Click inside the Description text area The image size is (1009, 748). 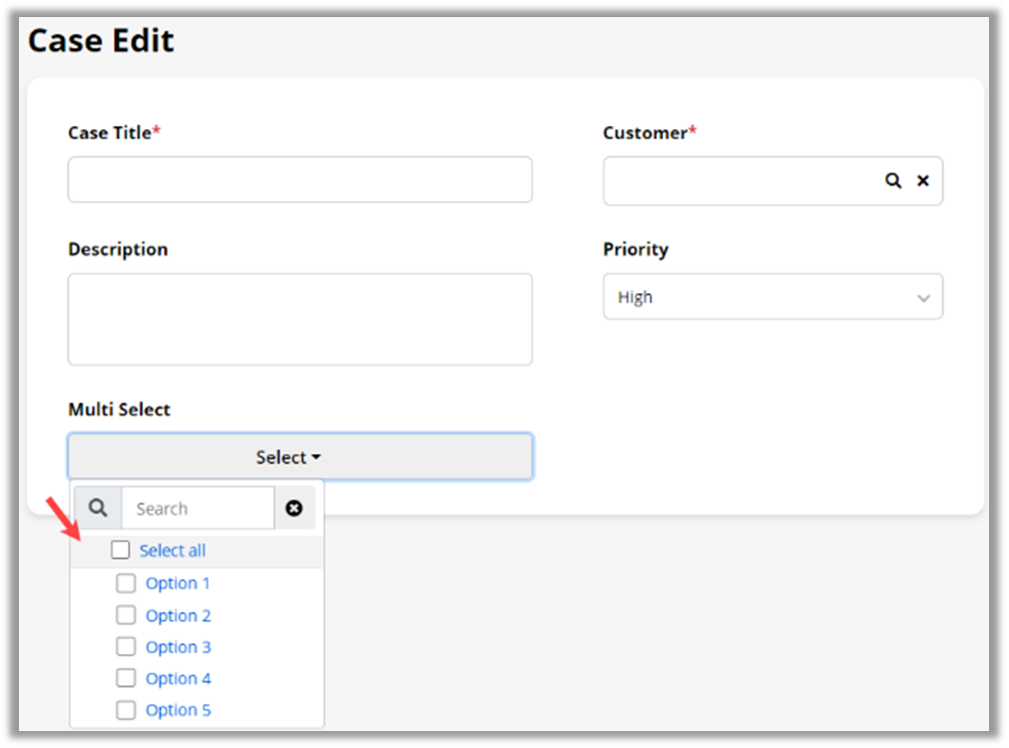(300, 319)
